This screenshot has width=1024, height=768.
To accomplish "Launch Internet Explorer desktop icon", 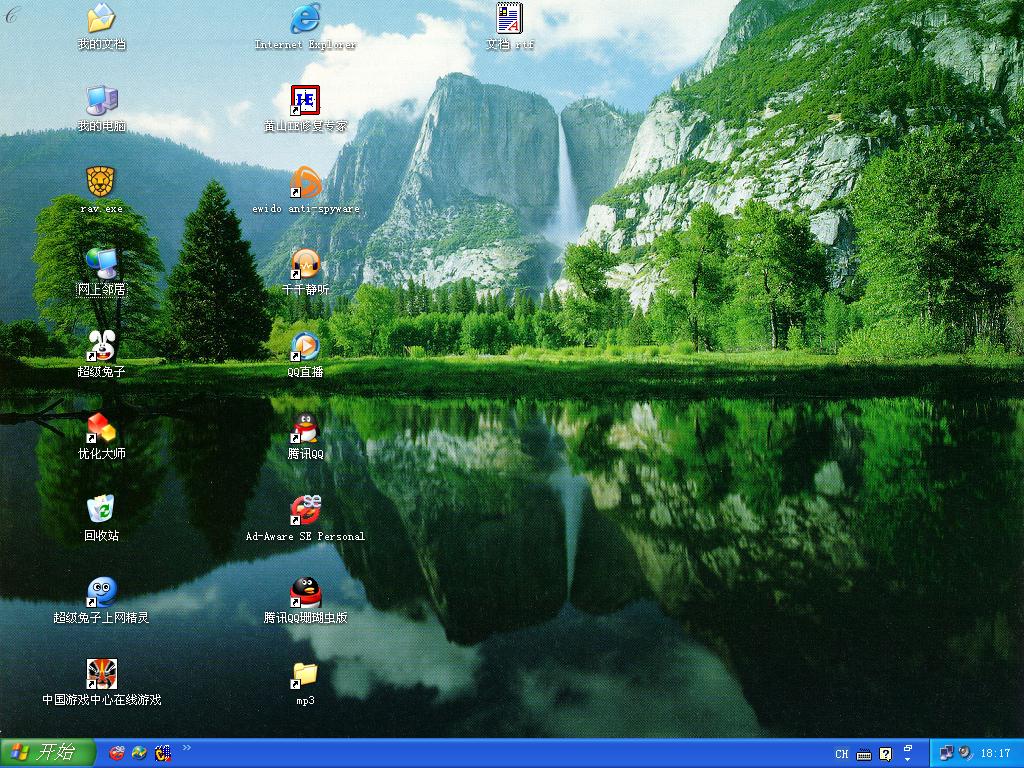I will pos(305,18).
